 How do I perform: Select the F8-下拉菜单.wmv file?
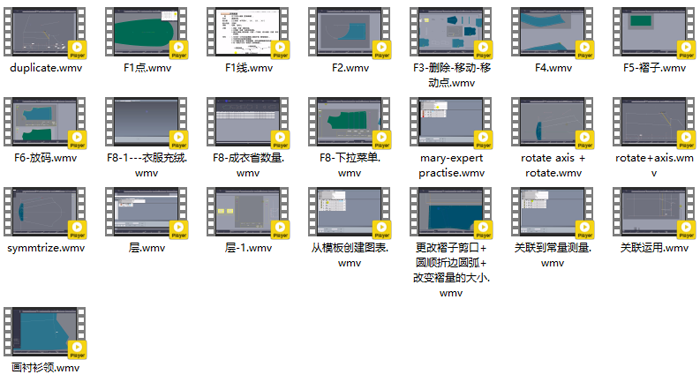coord(350,122)
